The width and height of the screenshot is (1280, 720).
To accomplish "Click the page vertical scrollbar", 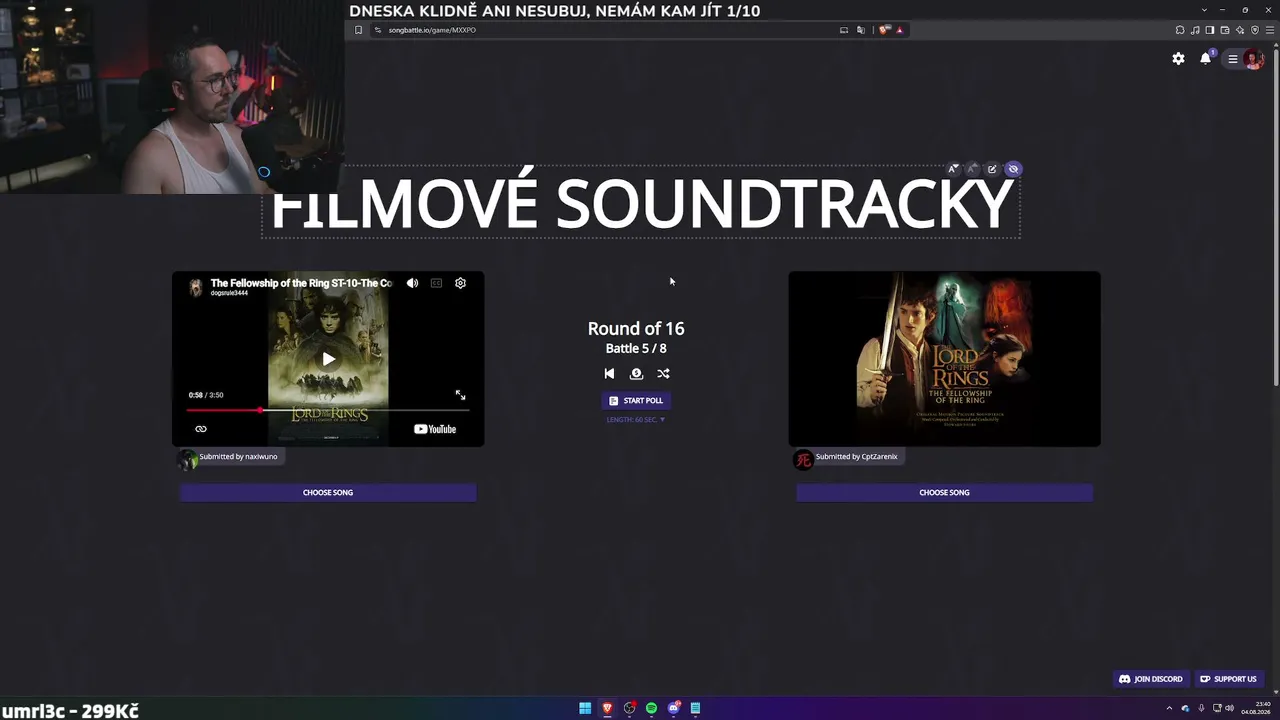I will (1276, 215).
